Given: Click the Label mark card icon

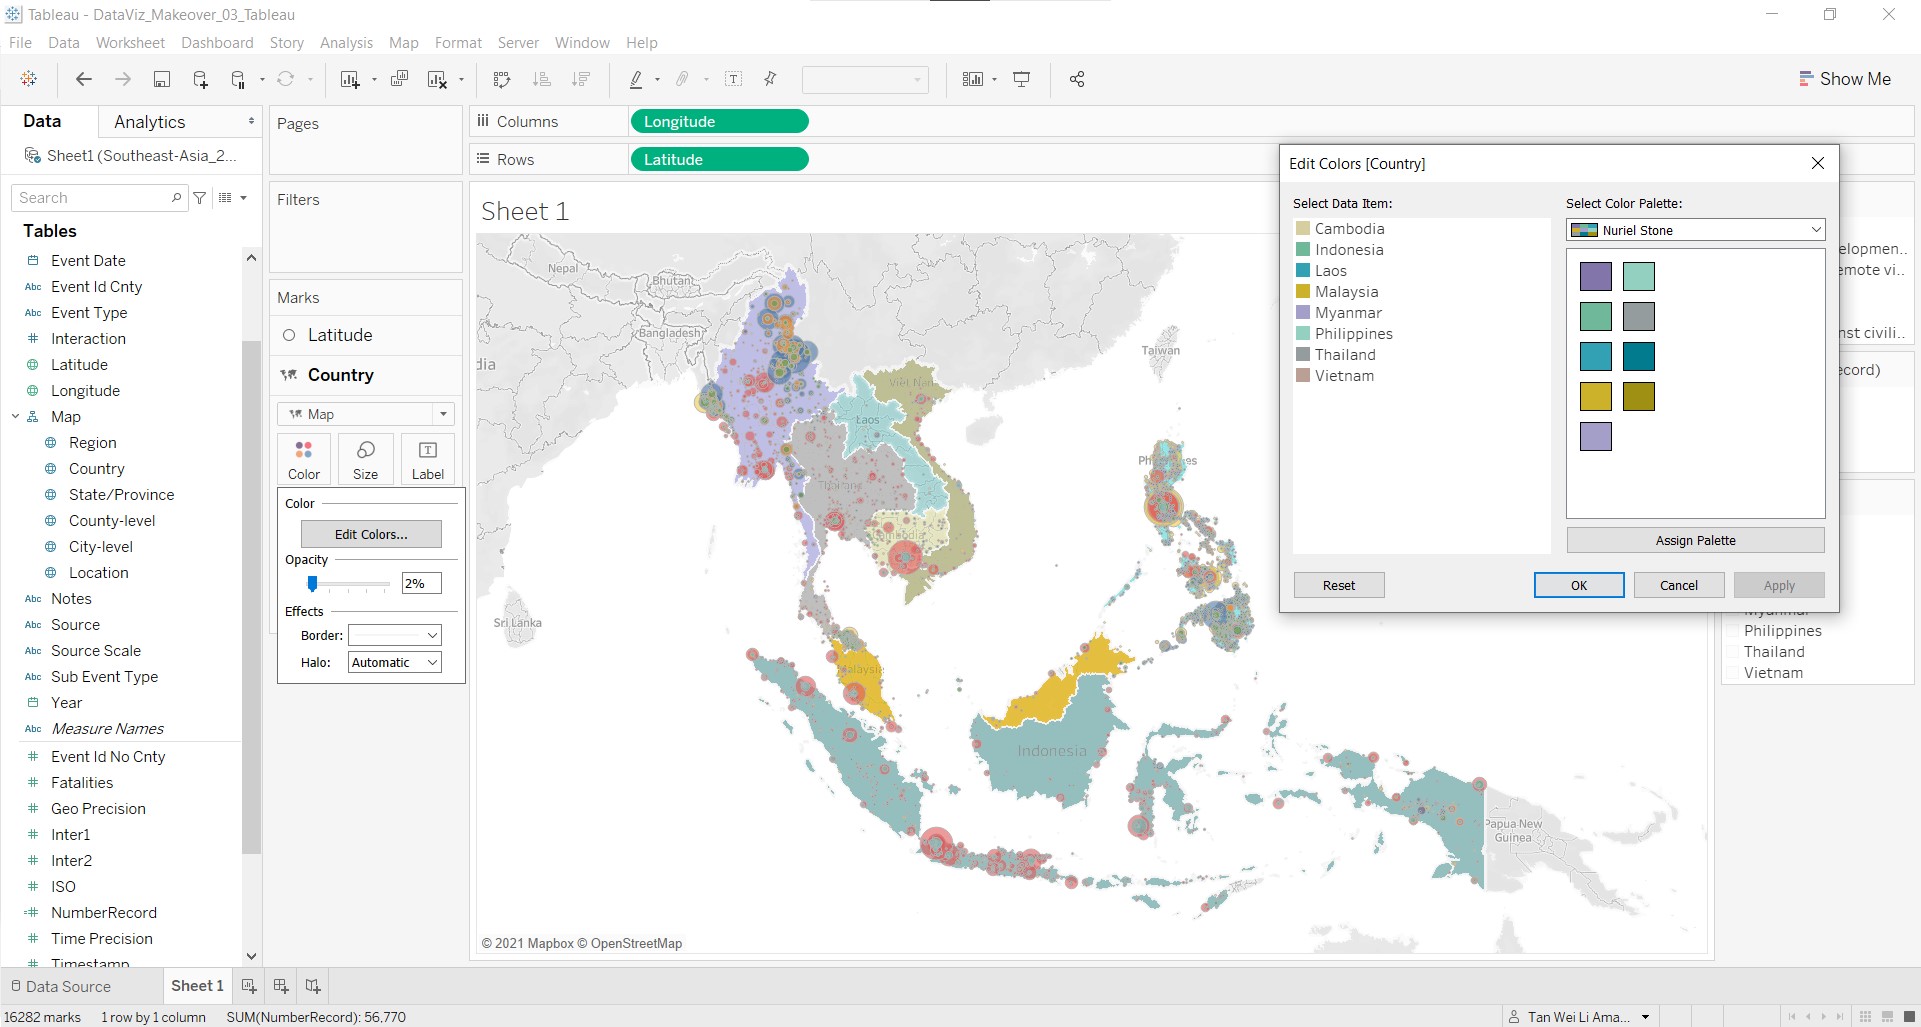Looking at the screenshot, I should pyautogui.click(x=427, y=459).
